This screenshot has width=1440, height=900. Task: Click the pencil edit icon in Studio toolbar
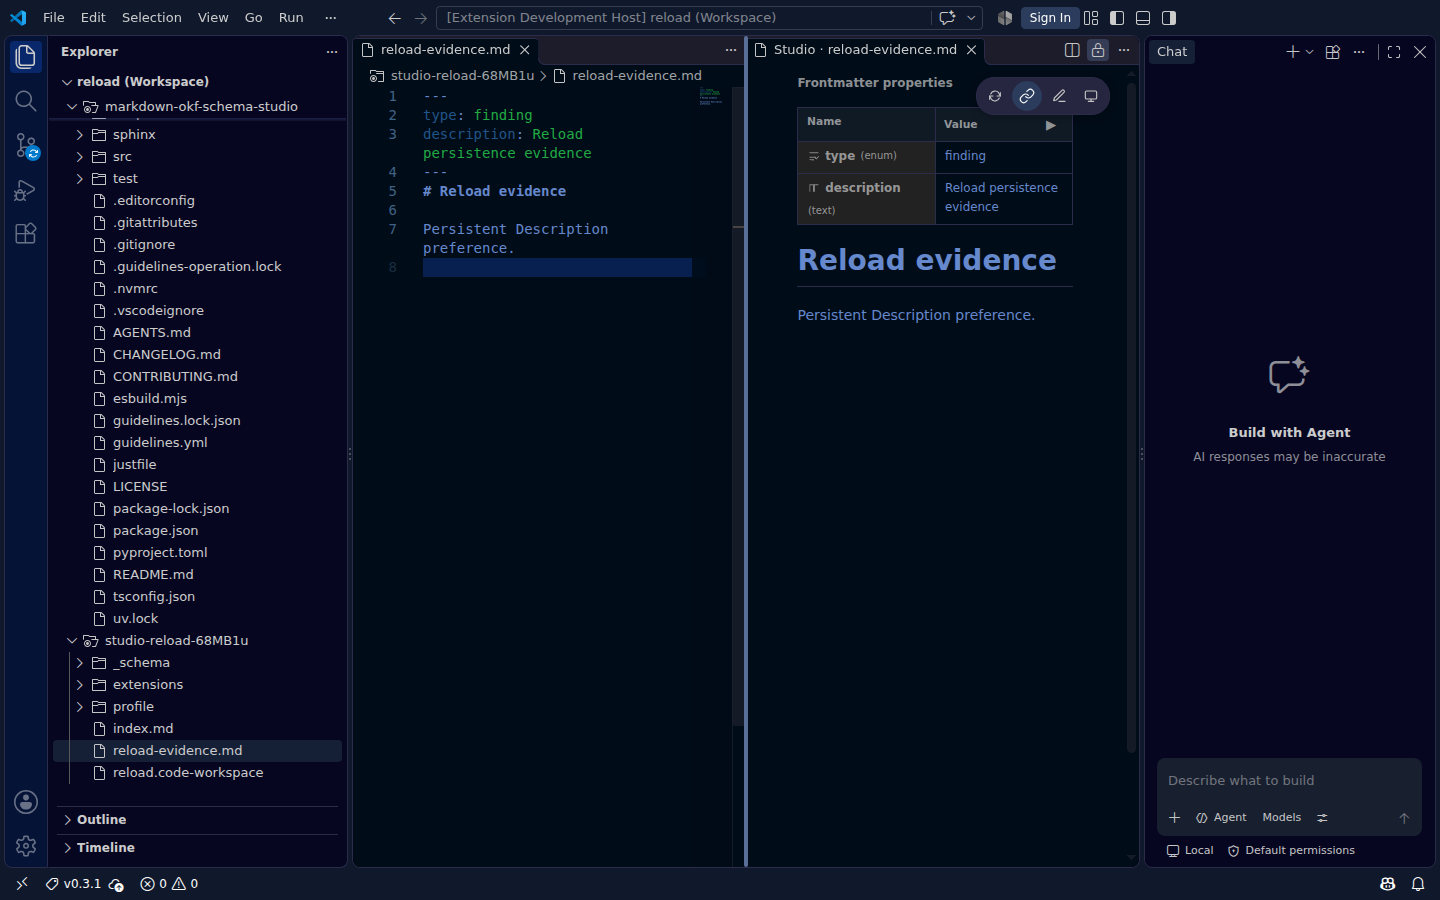[x=1059, y=96]
